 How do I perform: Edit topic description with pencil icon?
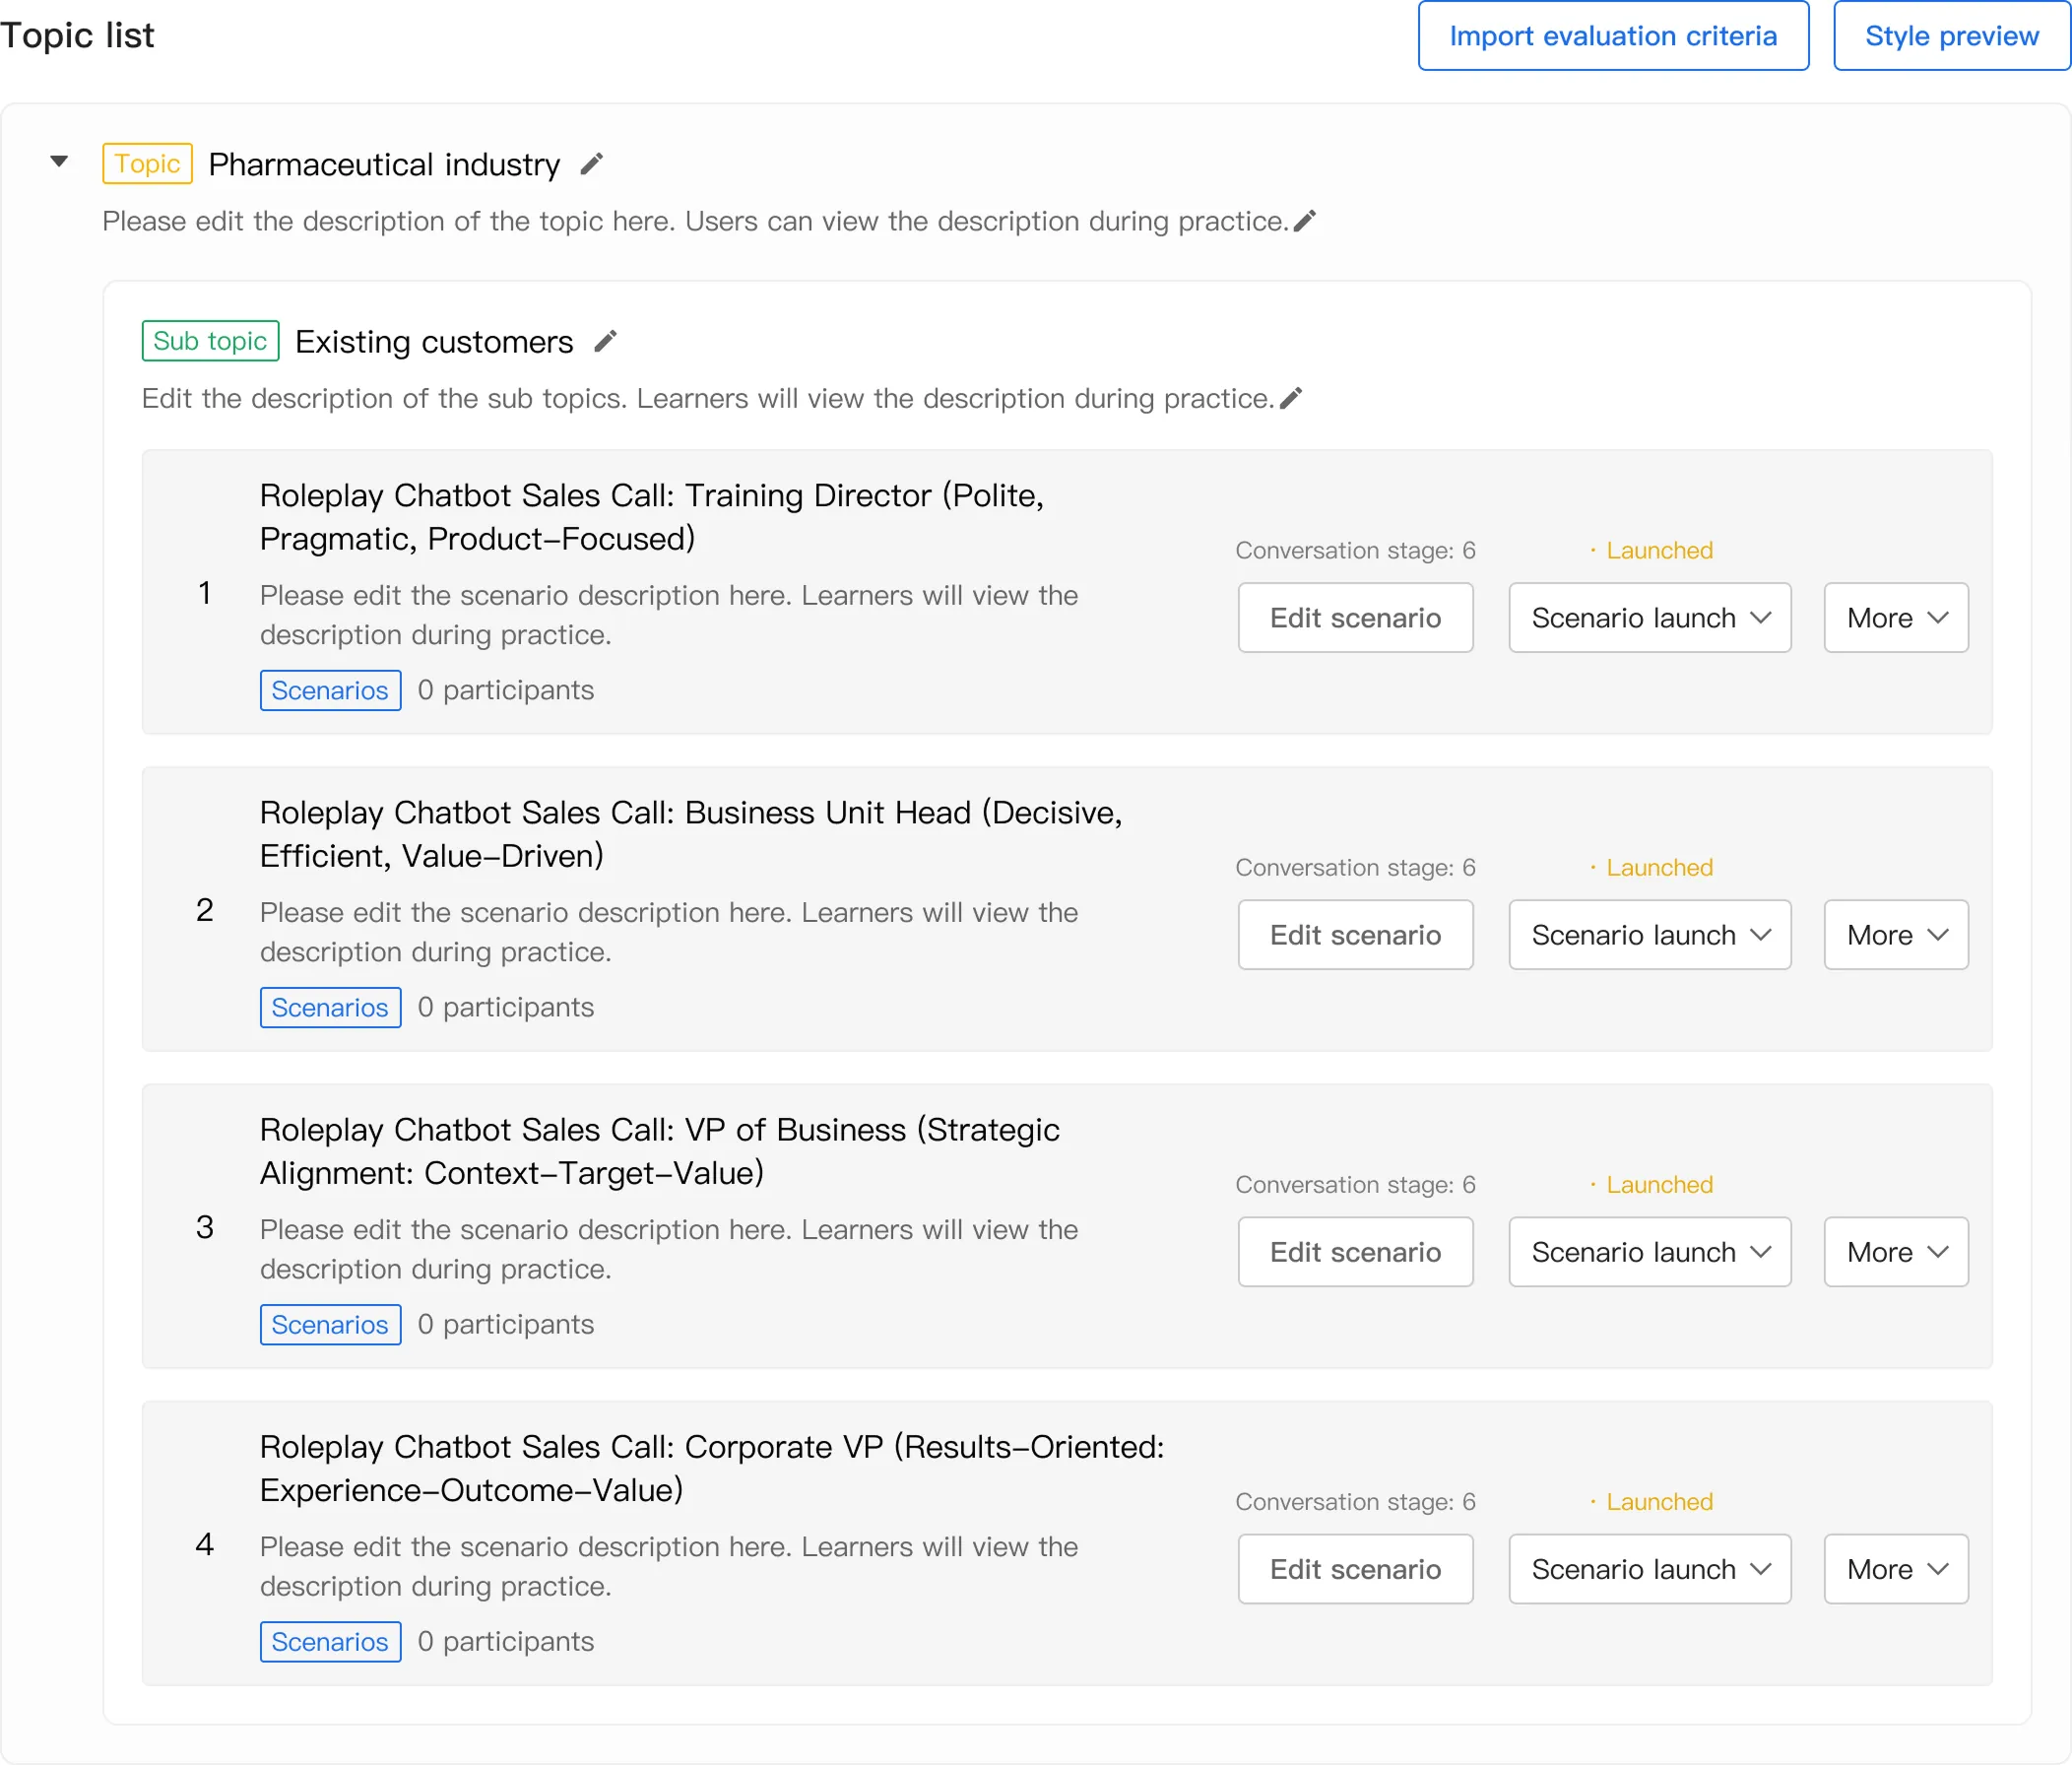[1304, 221]
